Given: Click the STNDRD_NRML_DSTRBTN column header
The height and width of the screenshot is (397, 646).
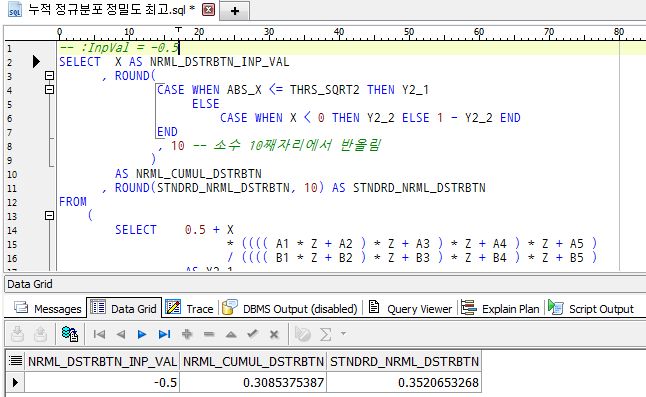Looking at the screenshot, I should [404, 361].
